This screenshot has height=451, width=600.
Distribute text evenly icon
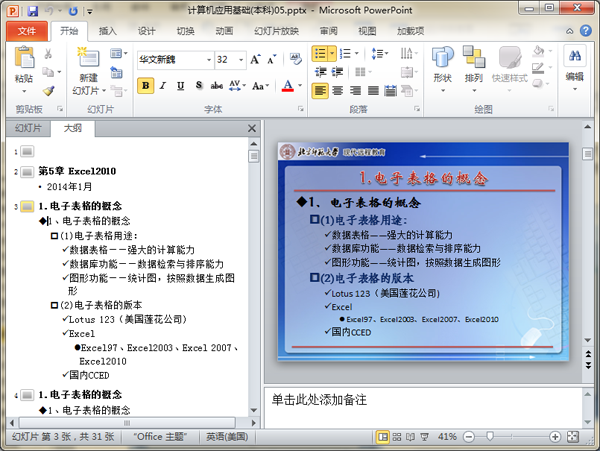(x=390, y=91)
